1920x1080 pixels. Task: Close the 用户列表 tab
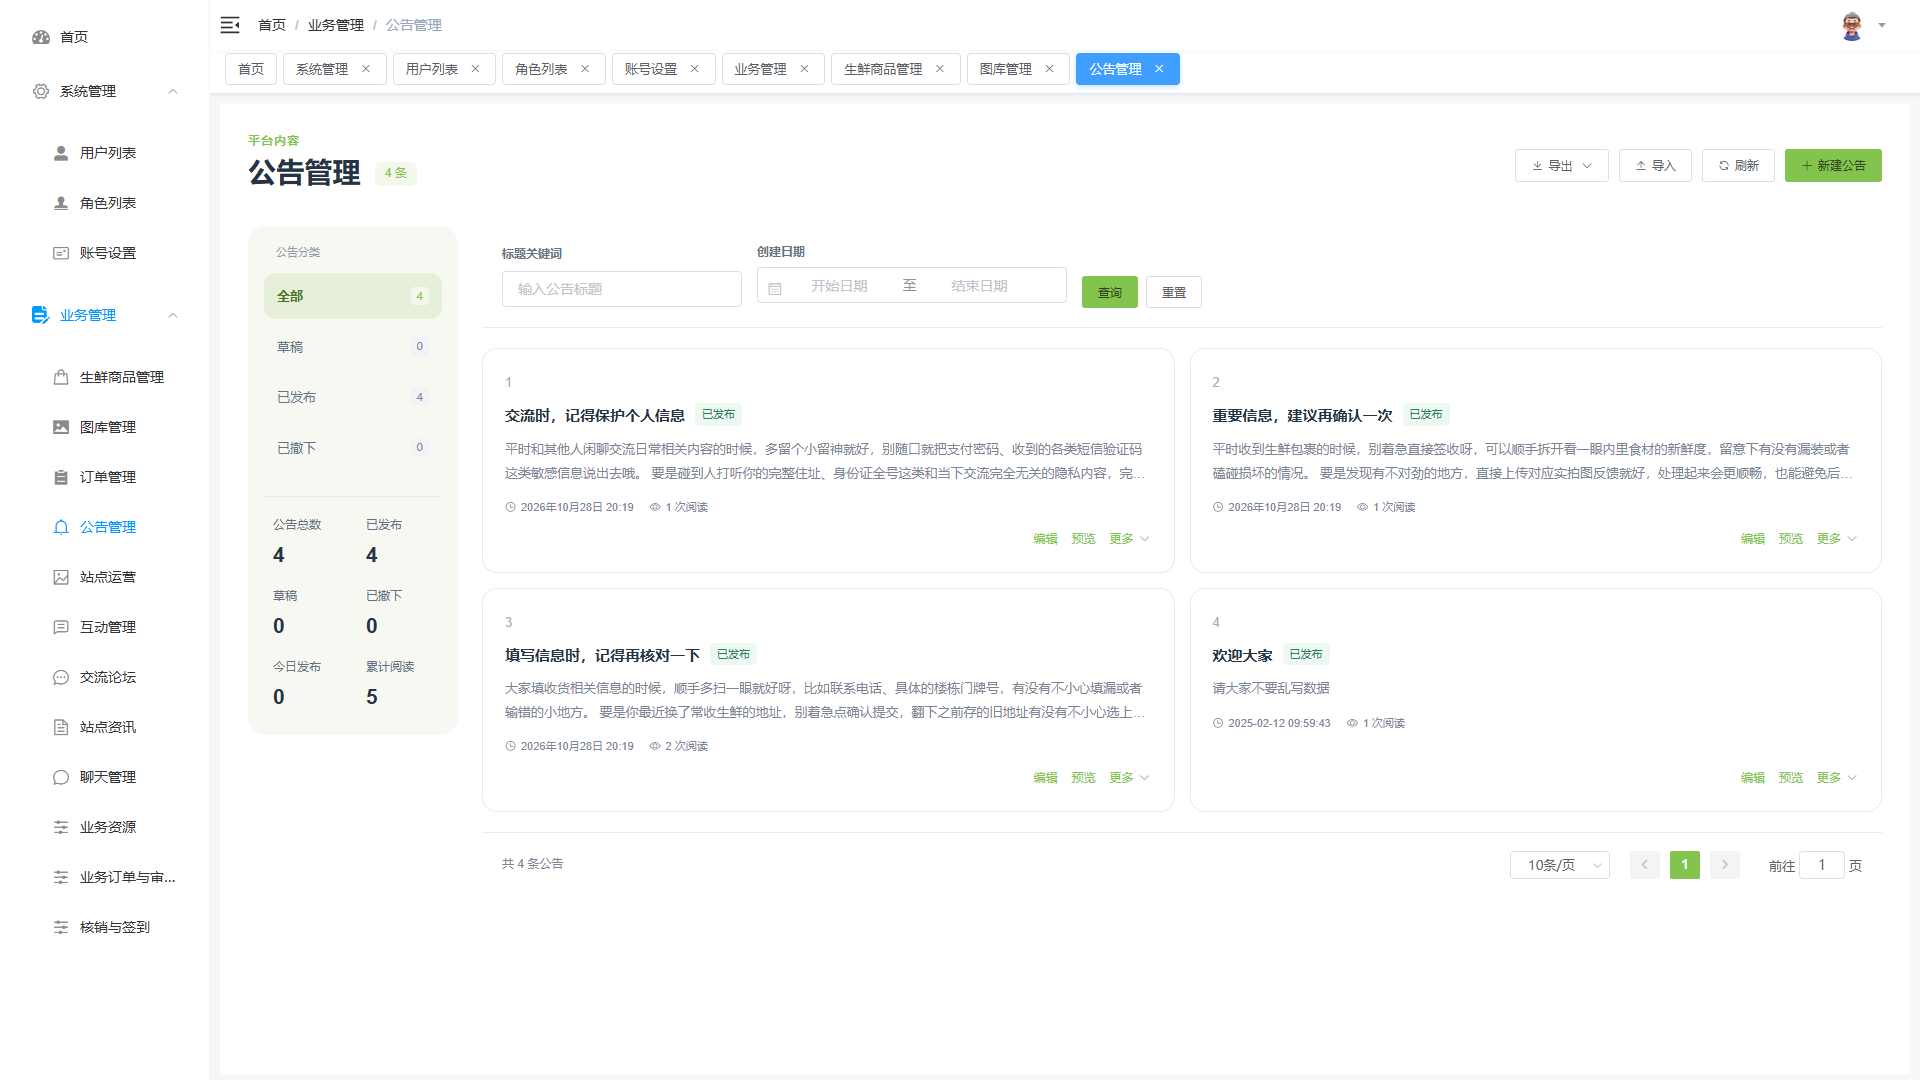[x=475, y=69]
